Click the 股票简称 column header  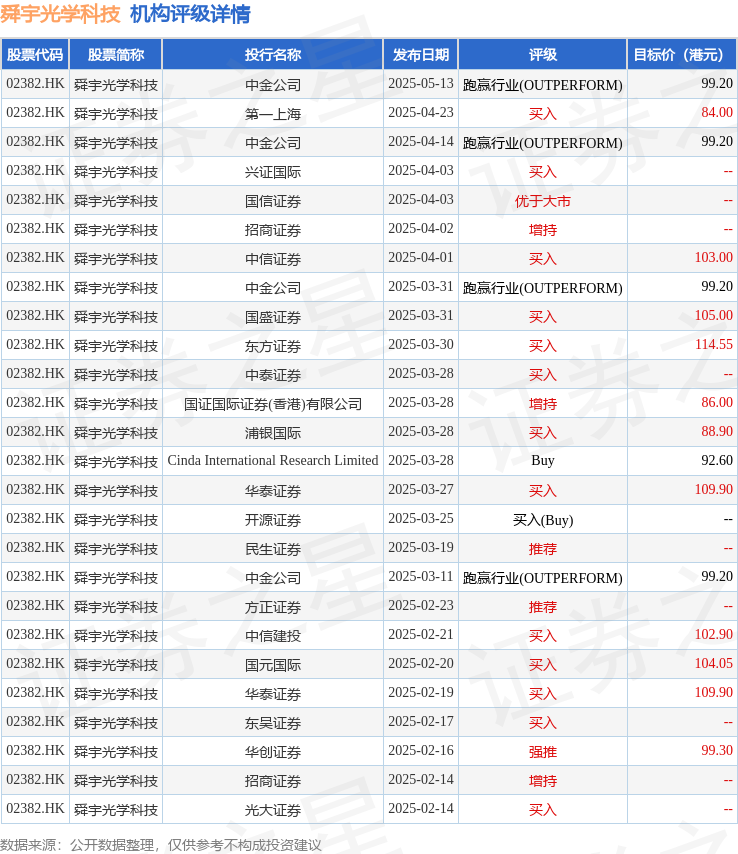click(x=116, y=54)
